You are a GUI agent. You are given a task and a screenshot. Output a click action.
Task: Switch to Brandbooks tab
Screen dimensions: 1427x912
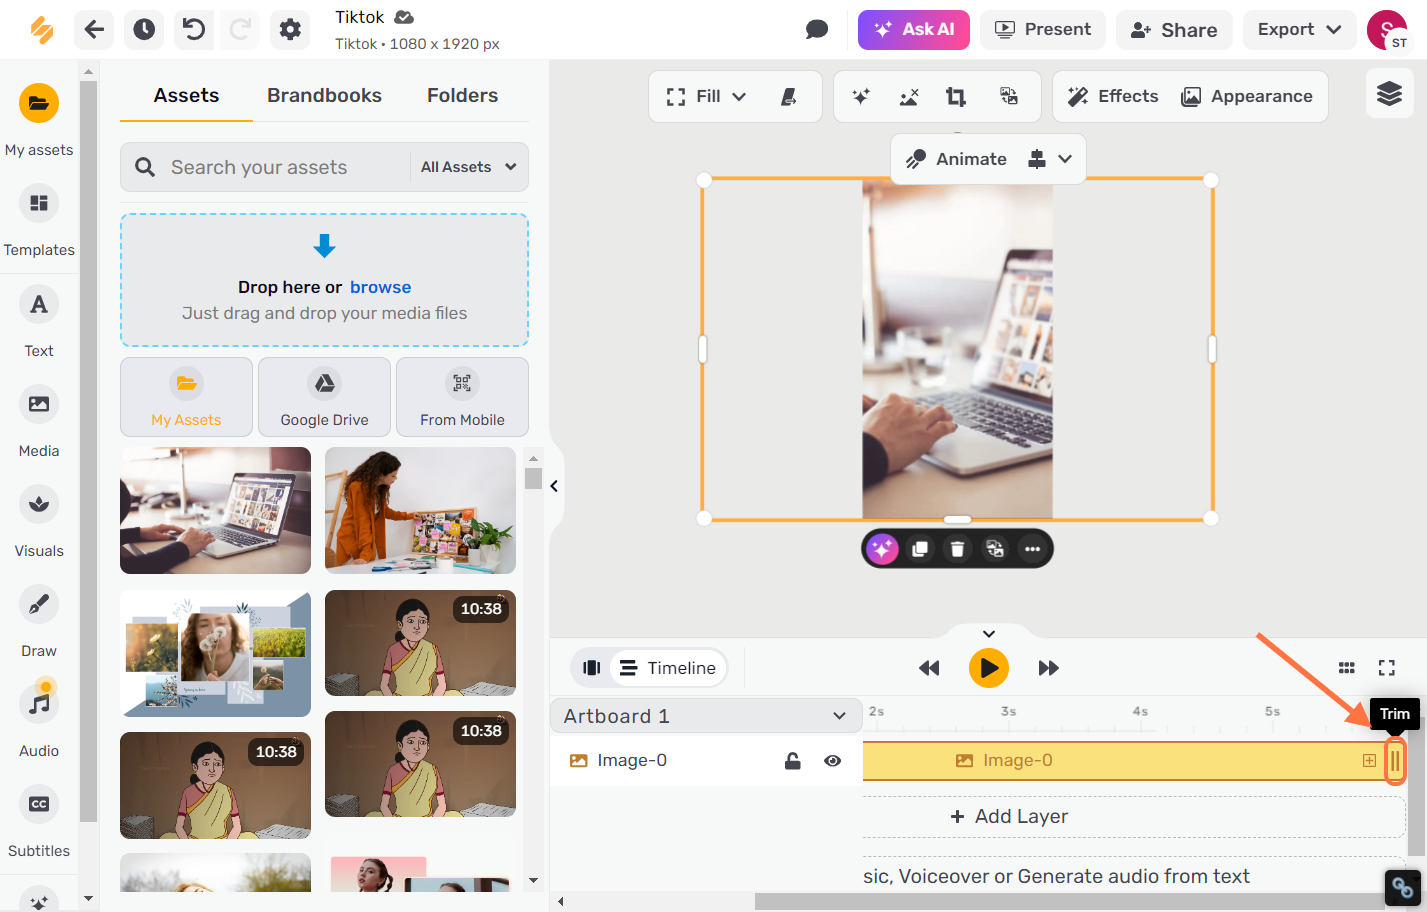coord(324,95)
